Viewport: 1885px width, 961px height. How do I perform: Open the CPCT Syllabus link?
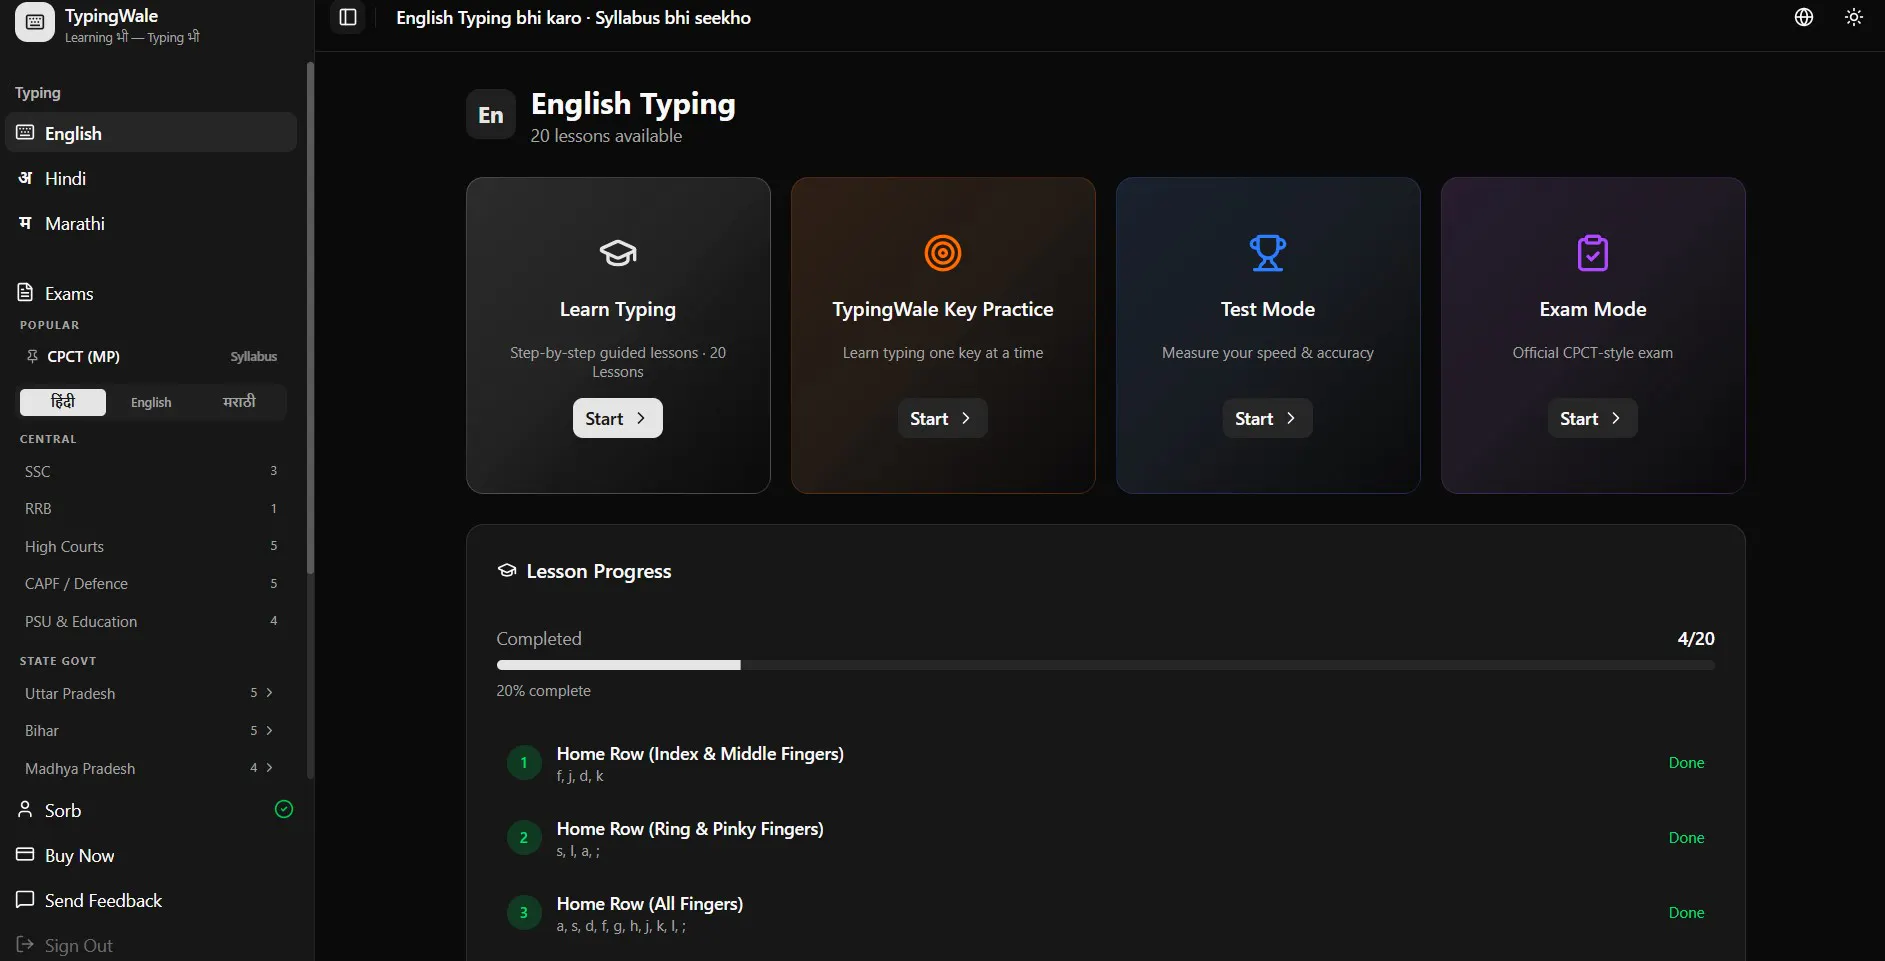(254, 356)
